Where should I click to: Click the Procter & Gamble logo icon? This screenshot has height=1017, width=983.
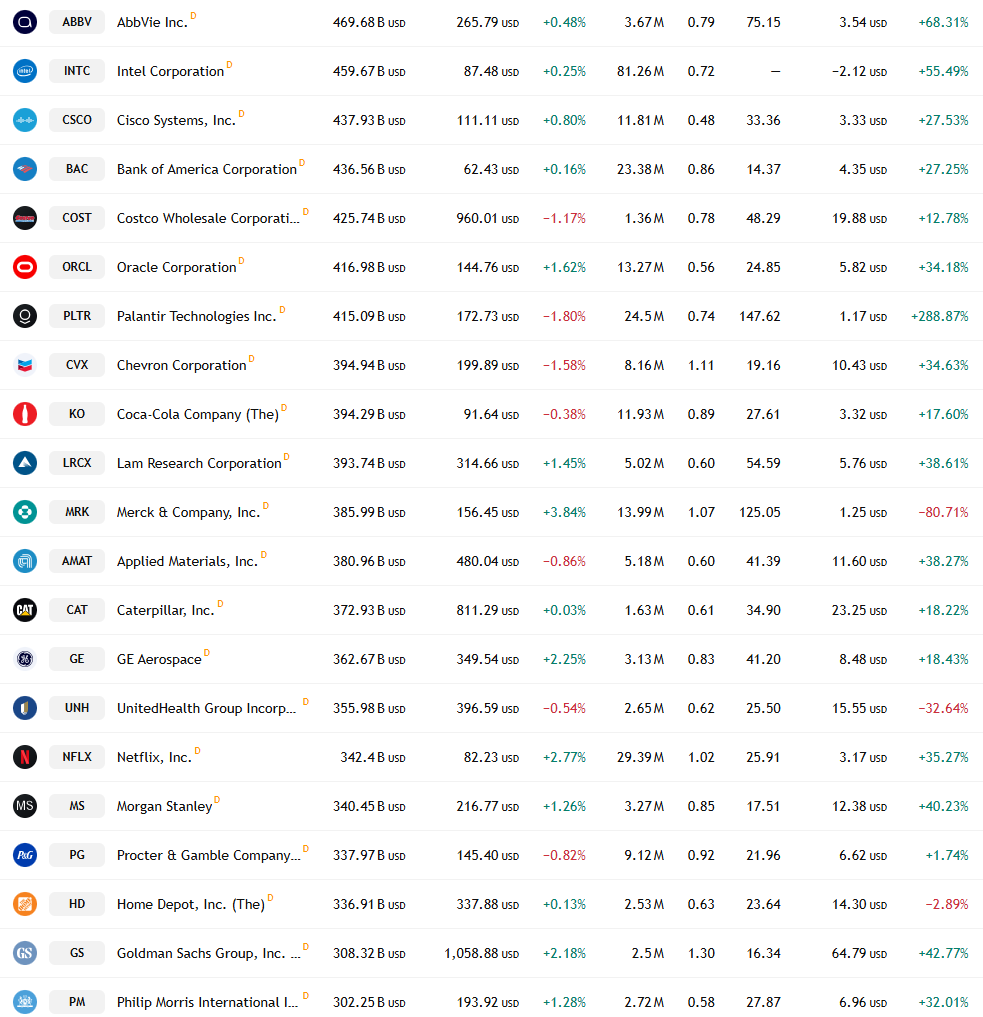tap(25, 855)
